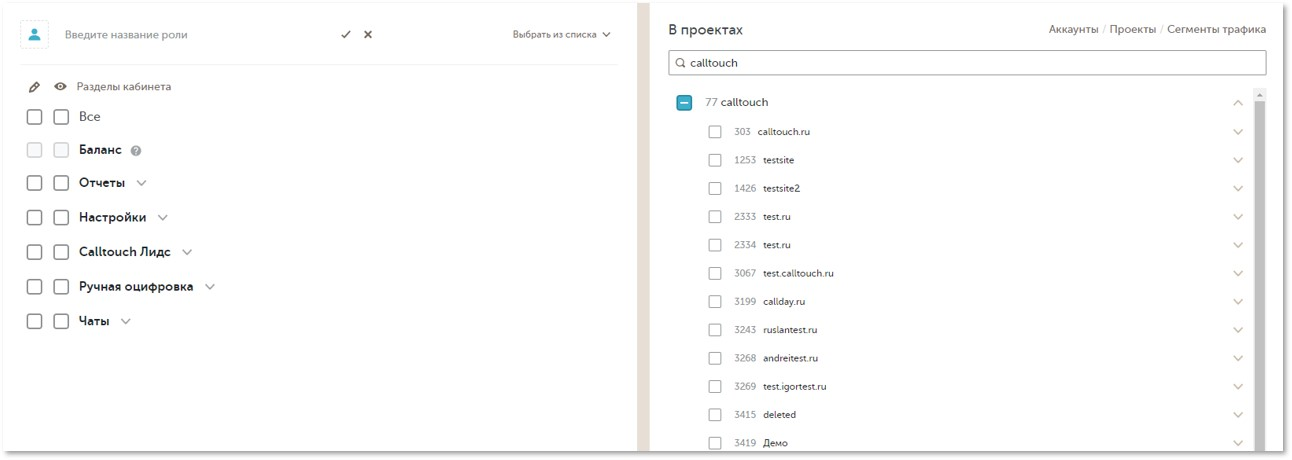
Task: Expand the 1253 testsite row chevron
Action: click(x=1238, y=160)
